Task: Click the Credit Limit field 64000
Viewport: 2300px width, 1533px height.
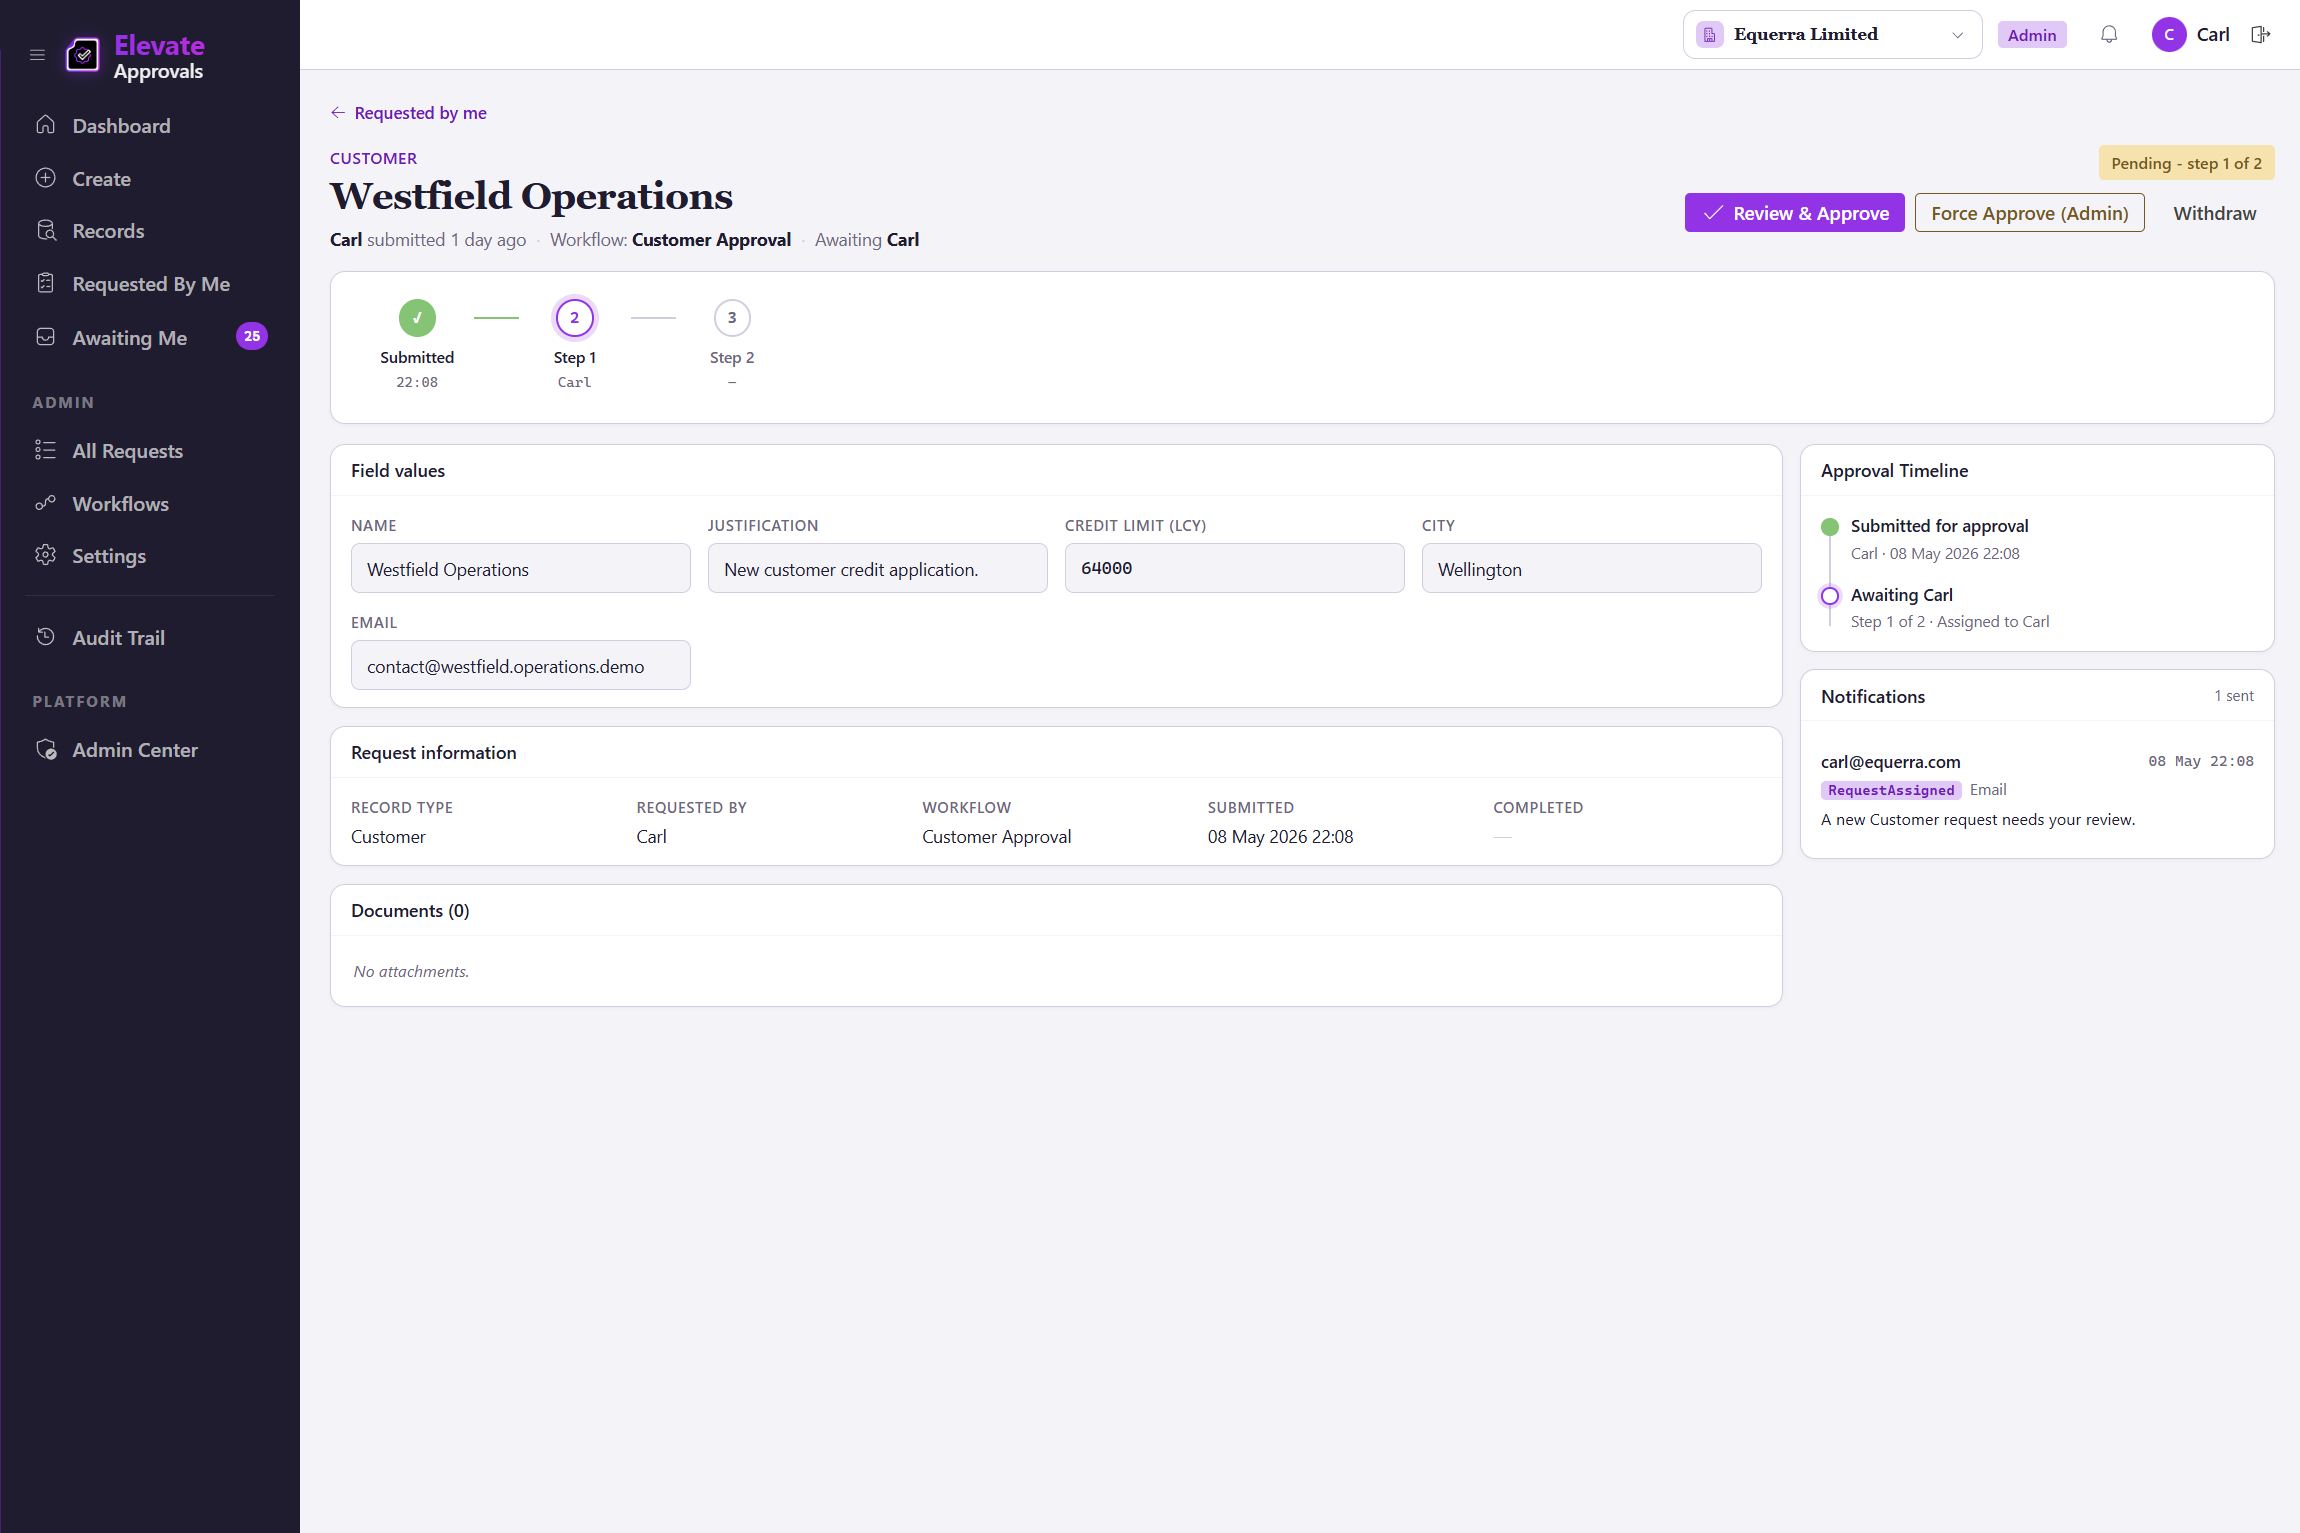Action: click(1235, 568)
